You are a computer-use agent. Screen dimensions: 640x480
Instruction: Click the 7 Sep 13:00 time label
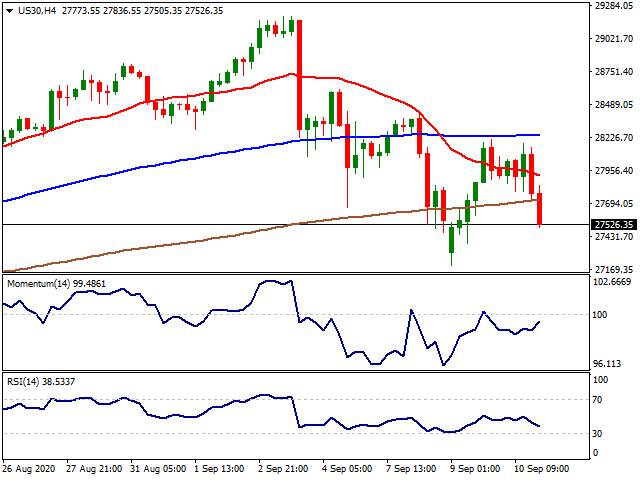[x=412, y=468]
